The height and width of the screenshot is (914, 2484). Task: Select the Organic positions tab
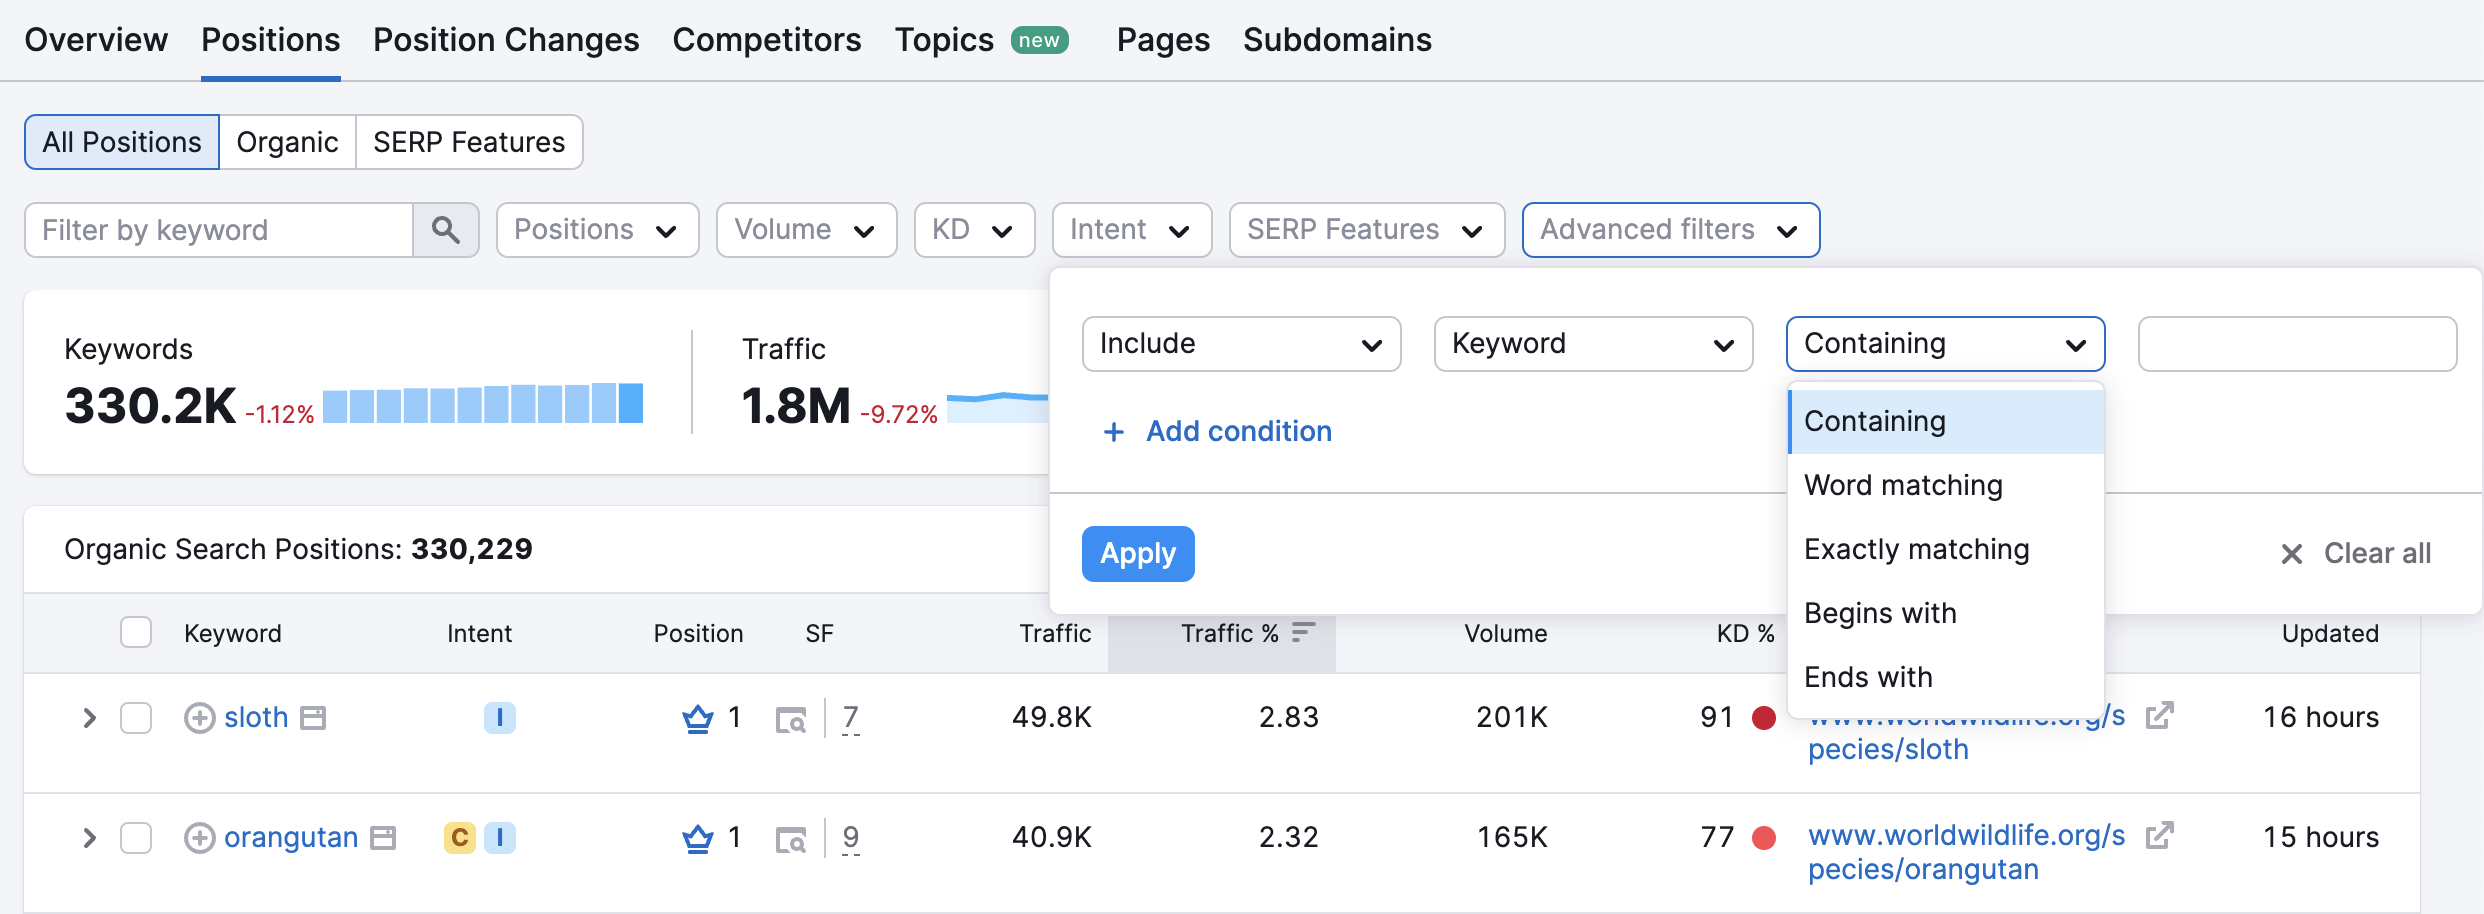(287, 141)
